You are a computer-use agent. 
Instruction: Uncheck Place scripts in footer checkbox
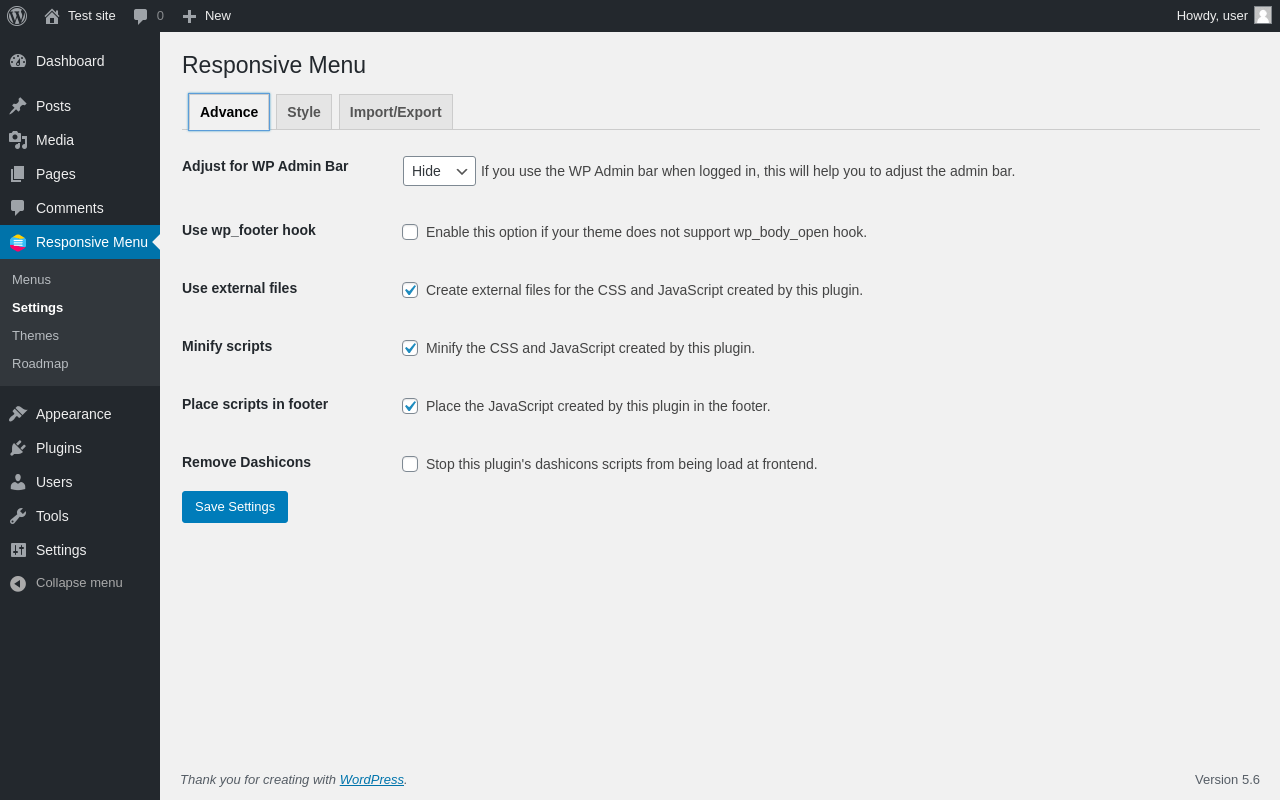(410, 406)
